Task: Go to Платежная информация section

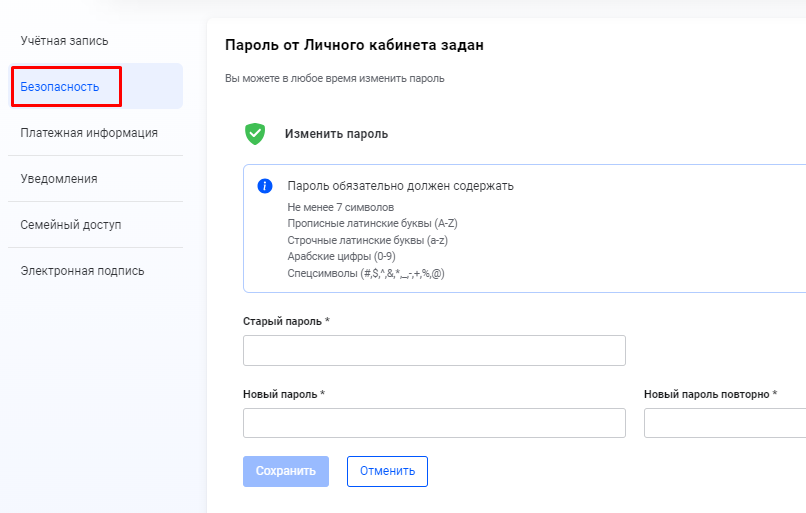Action: click(x=89, y=133)
